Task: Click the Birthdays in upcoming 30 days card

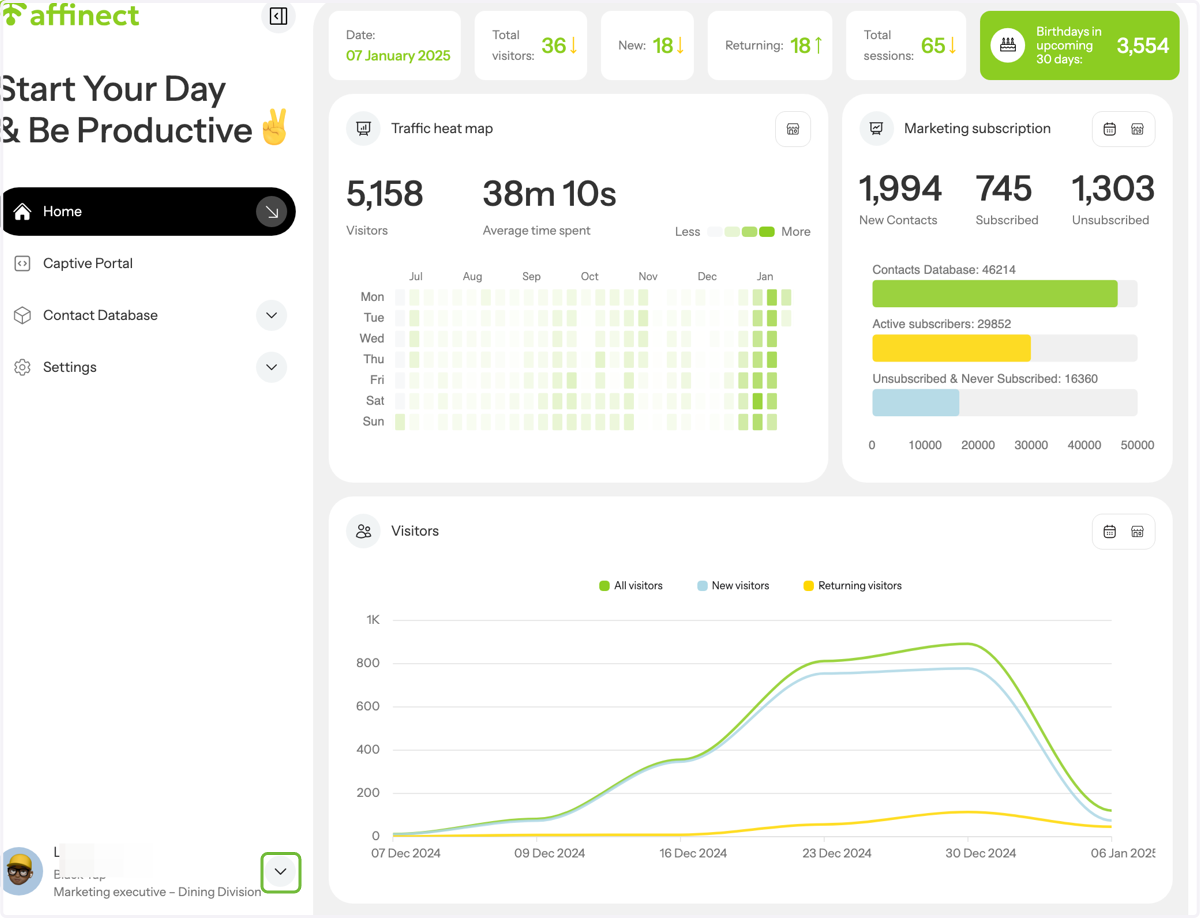Action: tap(1080, 46)
